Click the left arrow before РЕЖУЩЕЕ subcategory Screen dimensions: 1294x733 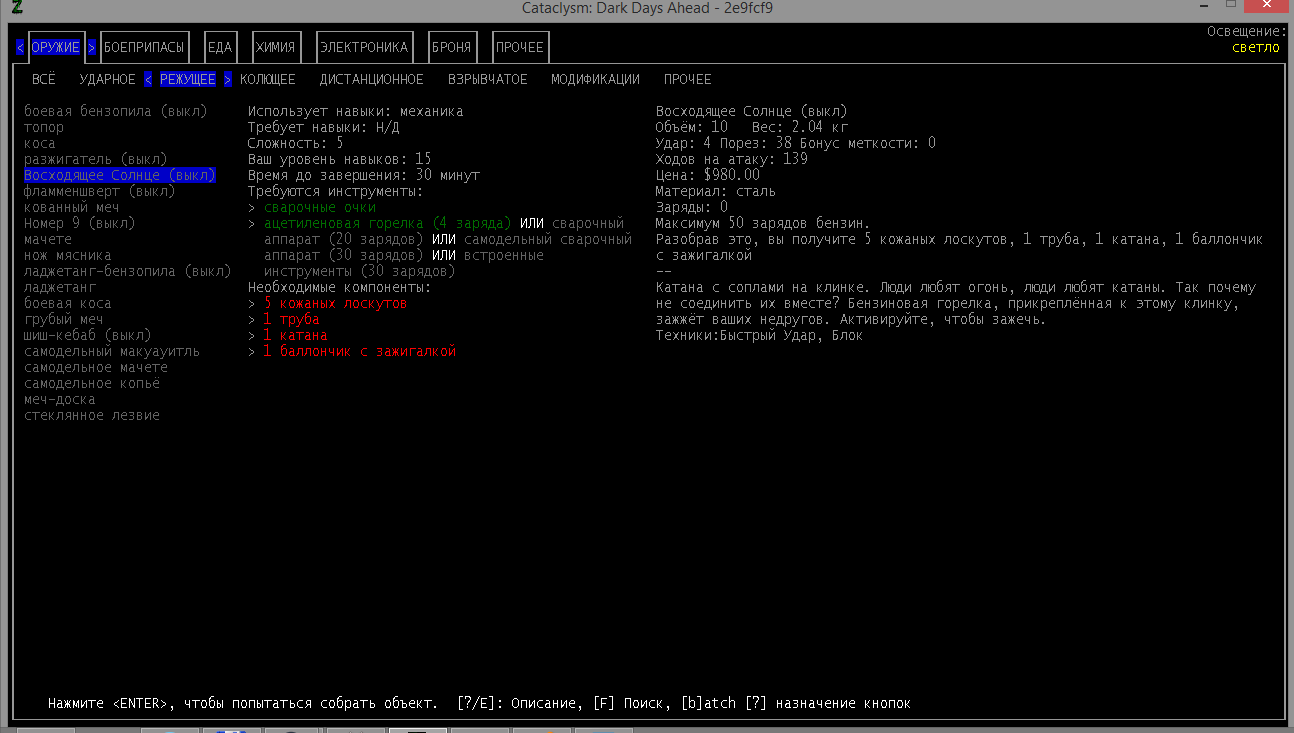coord(148,79)
